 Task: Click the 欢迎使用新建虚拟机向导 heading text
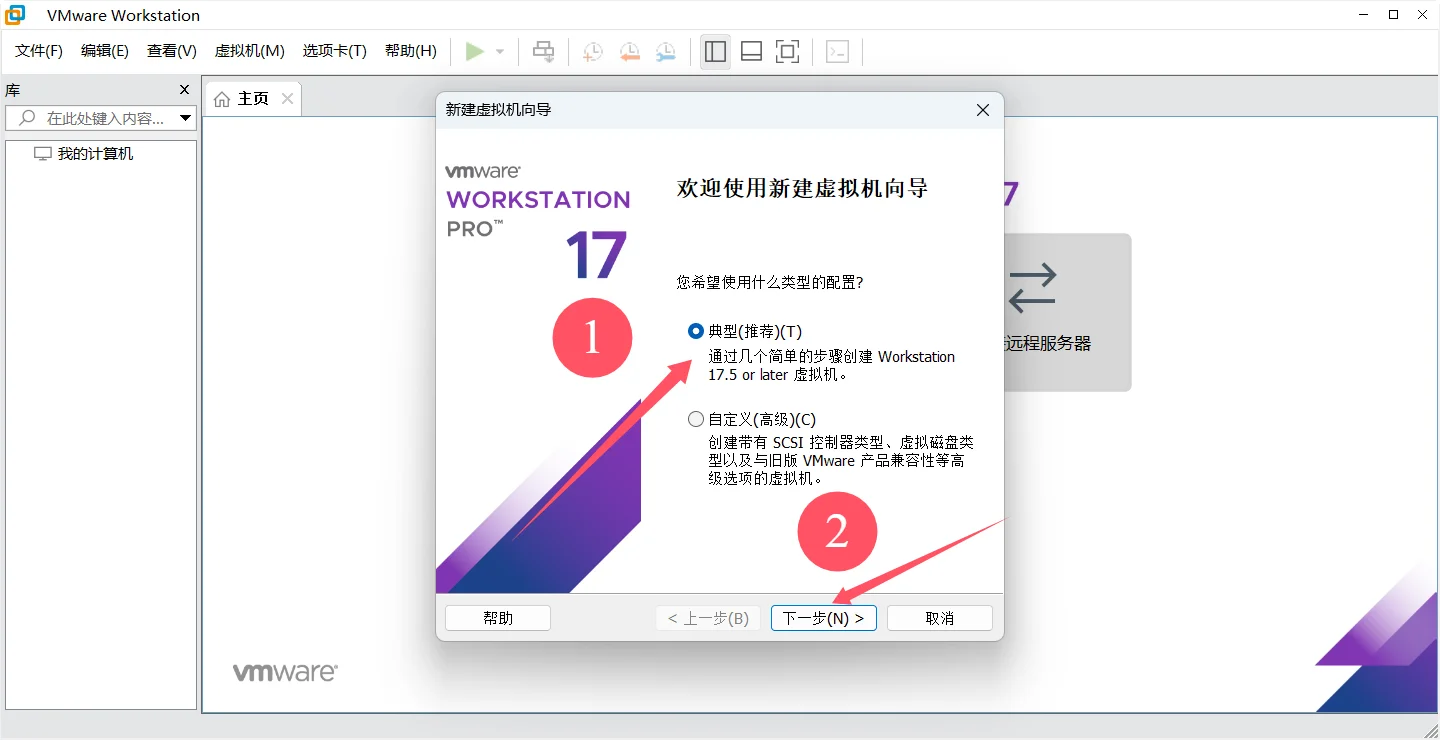[802, 188]
